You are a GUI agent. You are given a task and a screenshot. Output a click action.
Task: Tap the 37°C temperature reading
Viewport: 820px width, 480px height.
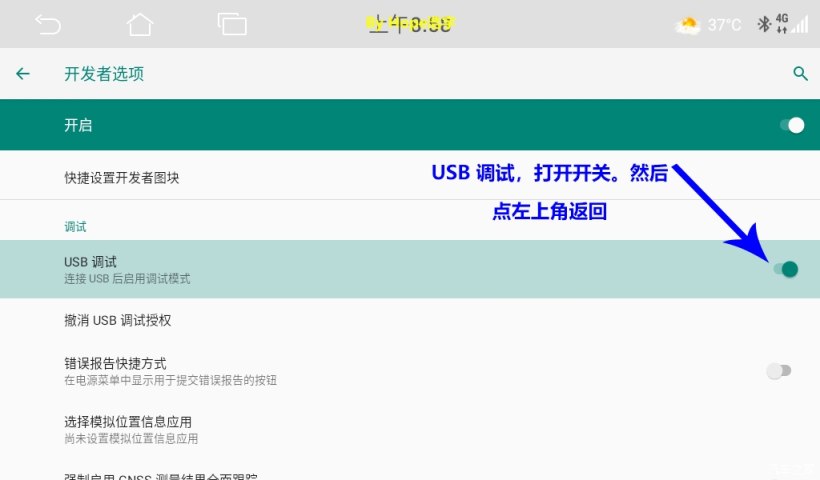point(724,25)
